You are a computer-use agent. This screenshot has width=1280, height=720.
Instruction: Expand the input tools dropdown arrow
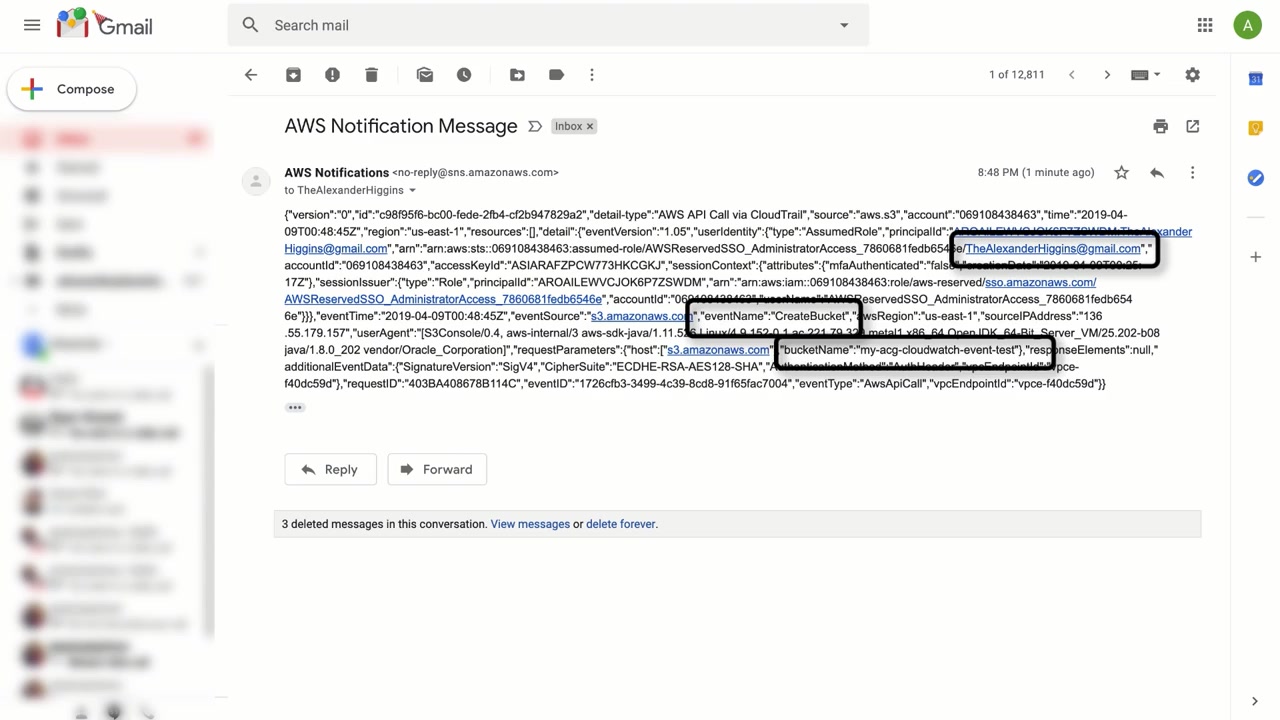(1157, 75)
